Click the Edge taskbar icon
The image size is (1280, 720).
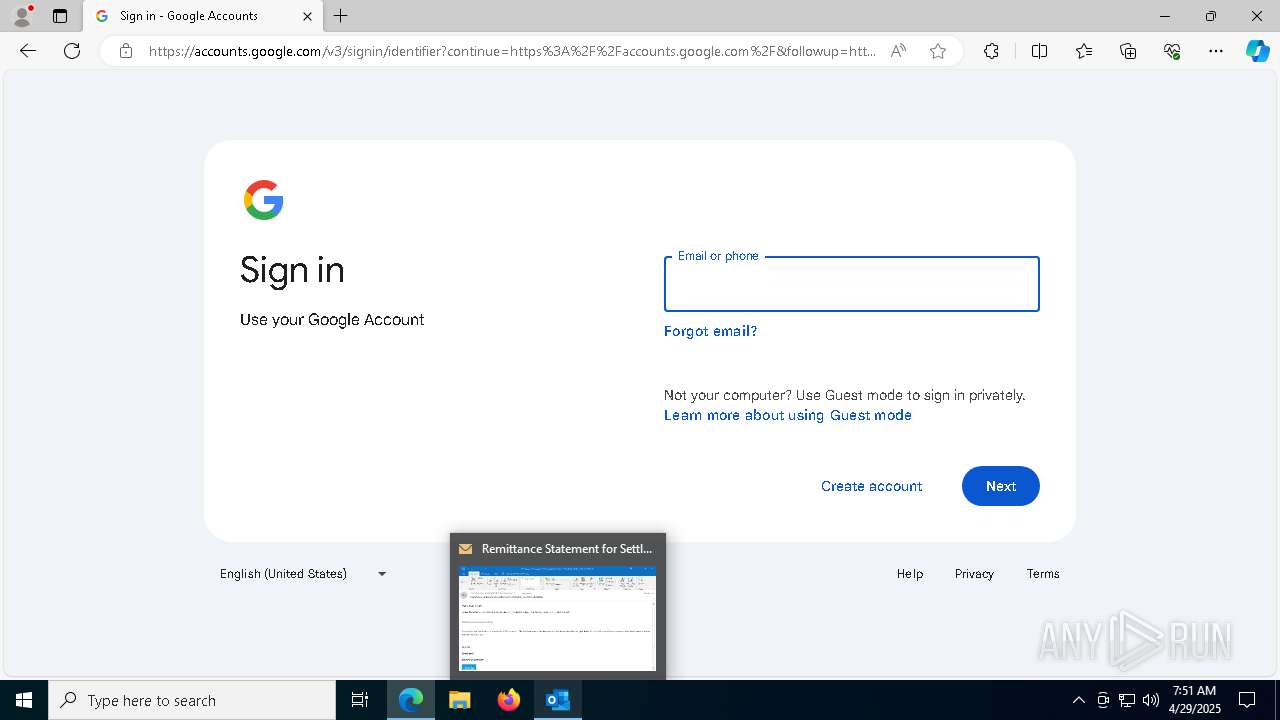pyautogui.click(x=411, y=700)
